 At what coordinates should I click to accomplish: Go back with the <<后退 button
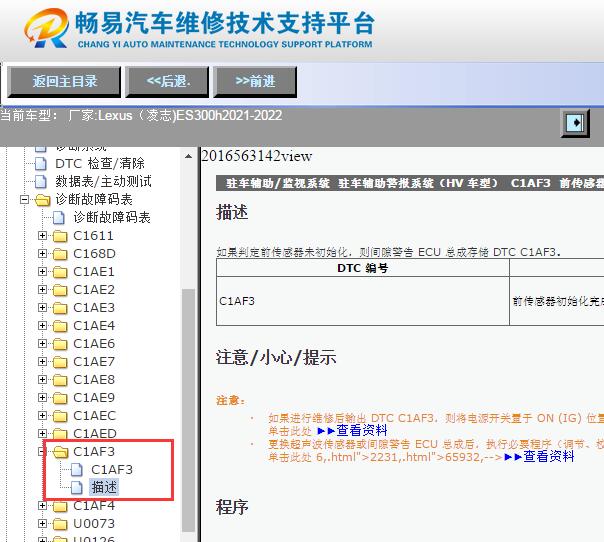pos(167,81)
